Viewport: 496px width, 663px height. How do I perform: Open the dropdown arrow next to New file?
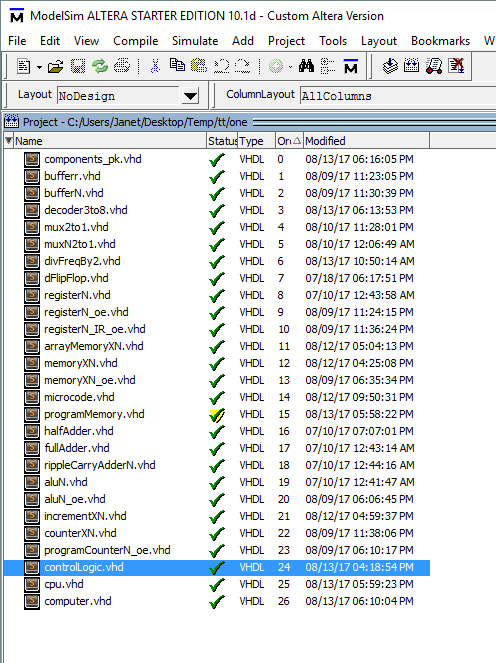pyautogui.click(x=39, y=67)
